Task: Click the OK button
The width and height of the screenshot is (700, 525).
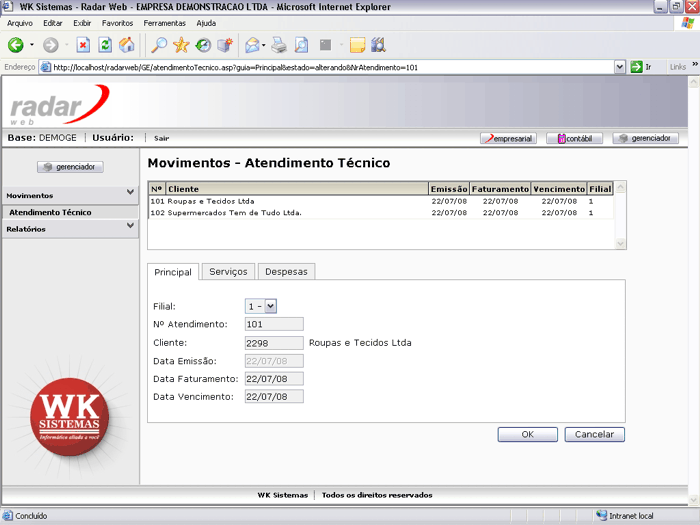Action: tap(527, 435)
